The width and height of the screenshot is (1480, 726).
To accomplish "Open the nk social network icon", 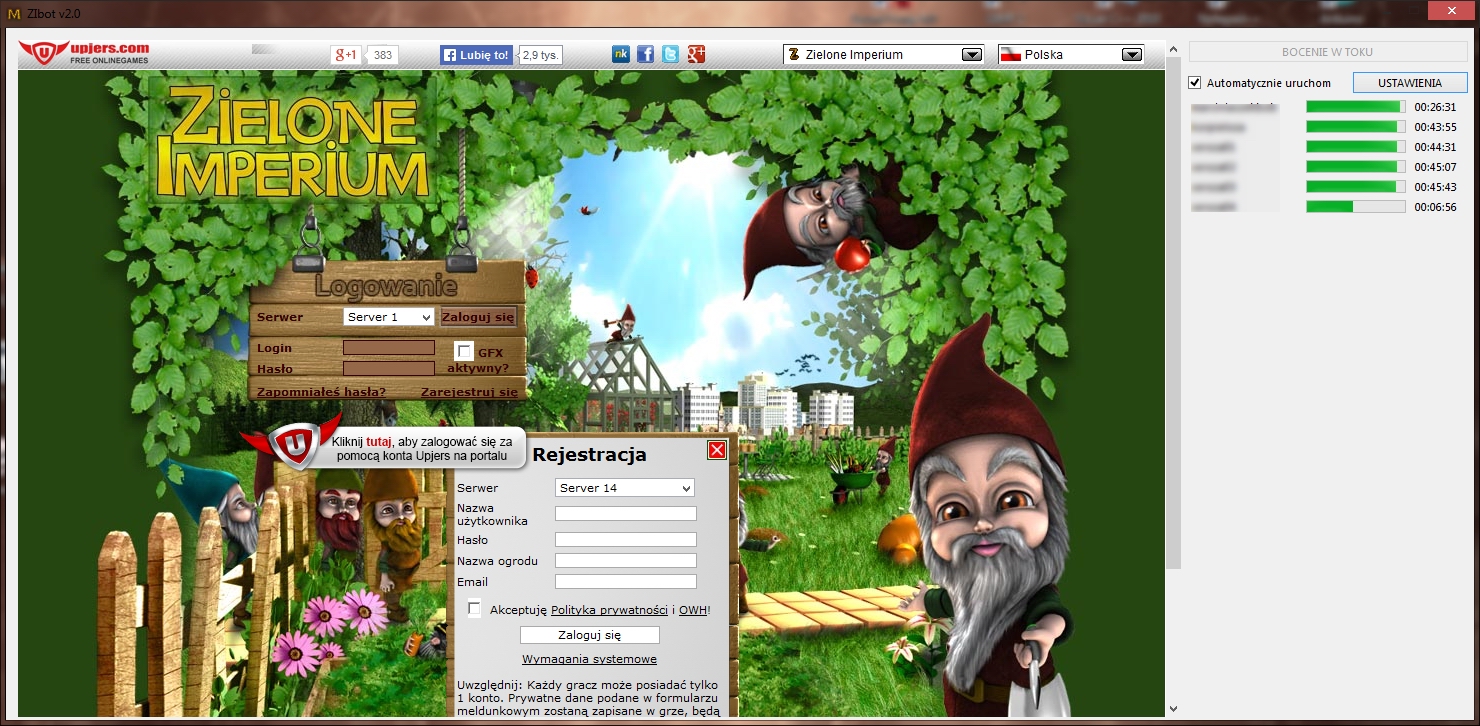I will (x=621, y=54).
